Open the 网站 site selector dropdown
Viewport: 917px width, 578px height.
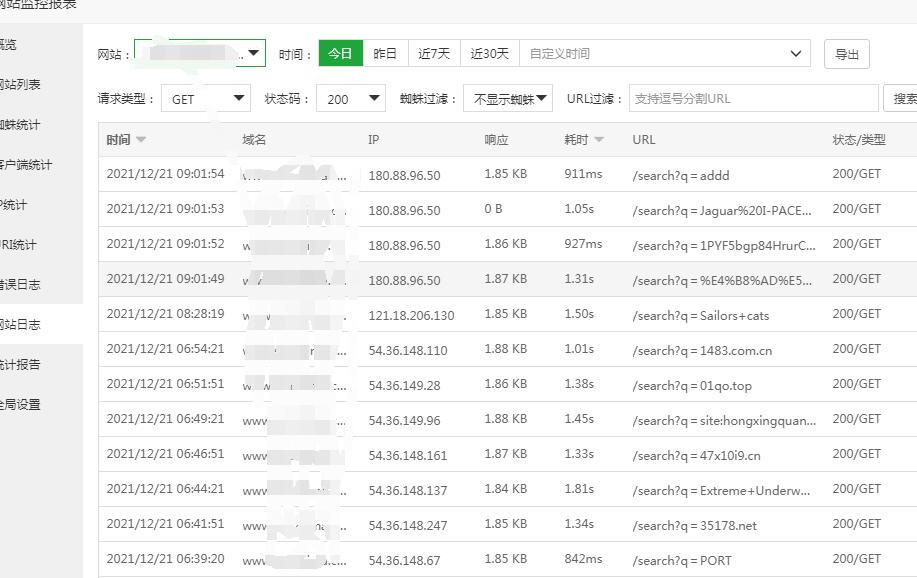[199, 53]
